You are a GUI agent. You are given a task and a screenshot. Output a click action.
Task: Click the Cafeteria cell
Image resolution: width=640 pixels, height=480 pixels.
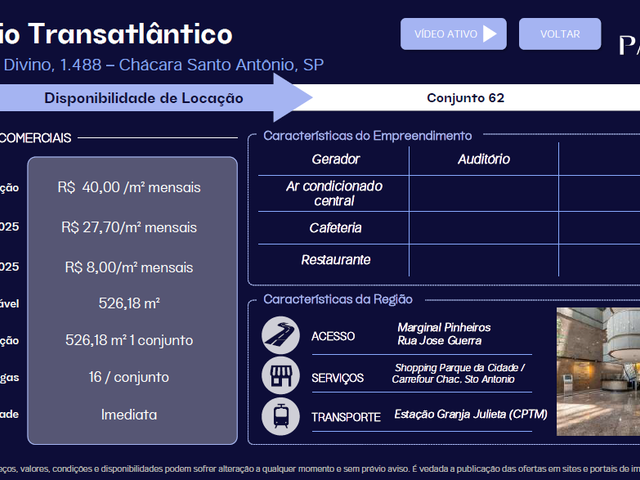[335, 228]
